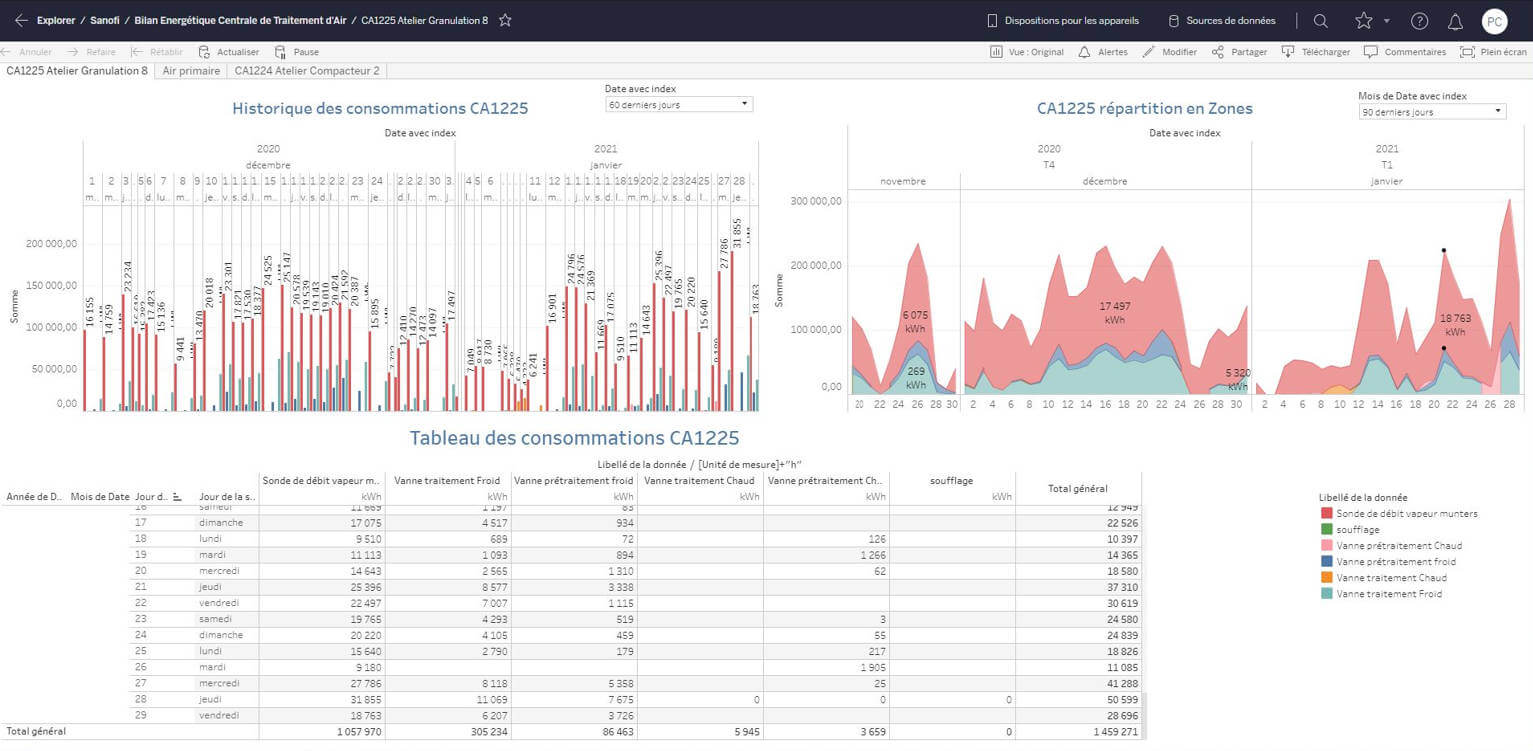Select the red Sonde de débit vapeur munters swatch

click(x=1326, y=514)
